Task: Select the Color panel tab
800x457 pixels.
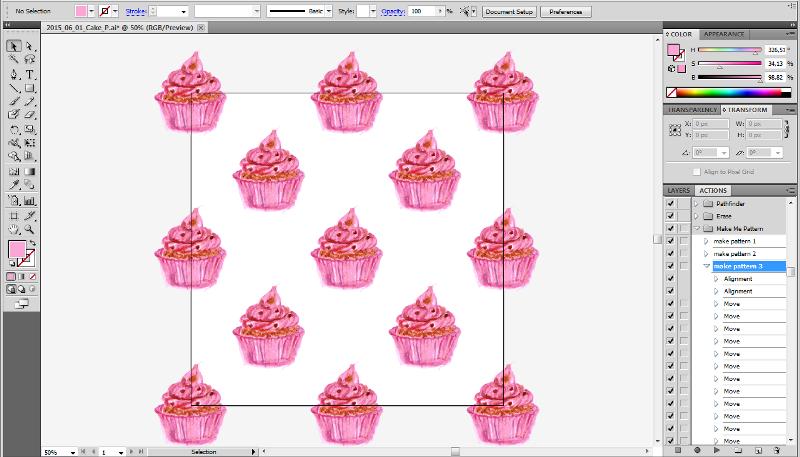Action: tap(681, 34)
